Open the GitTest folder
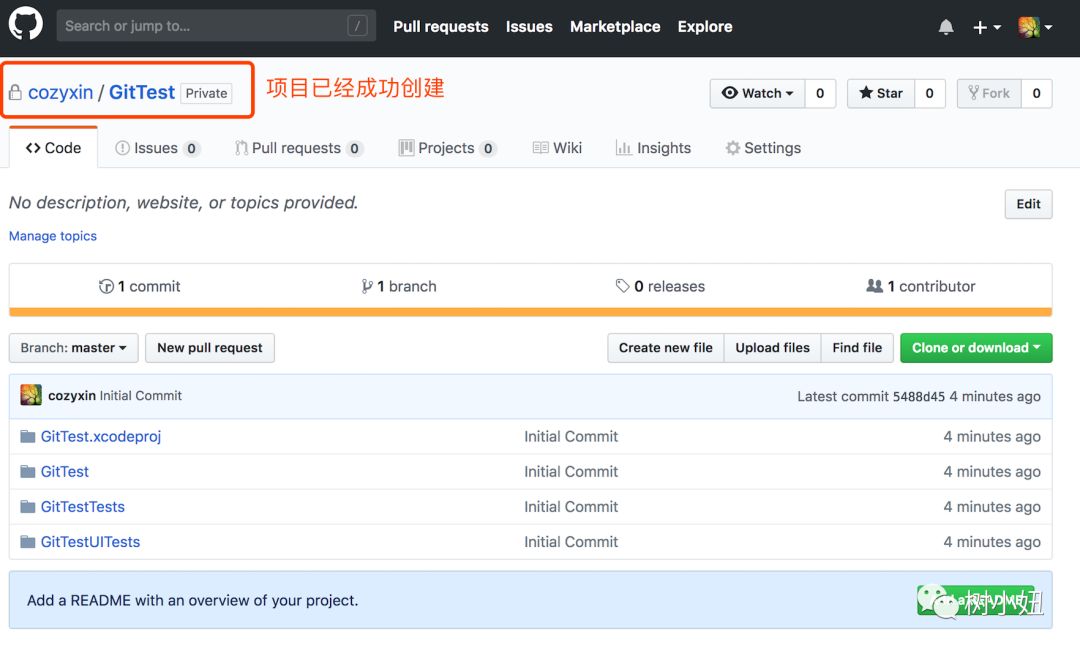 pos(65,471)
